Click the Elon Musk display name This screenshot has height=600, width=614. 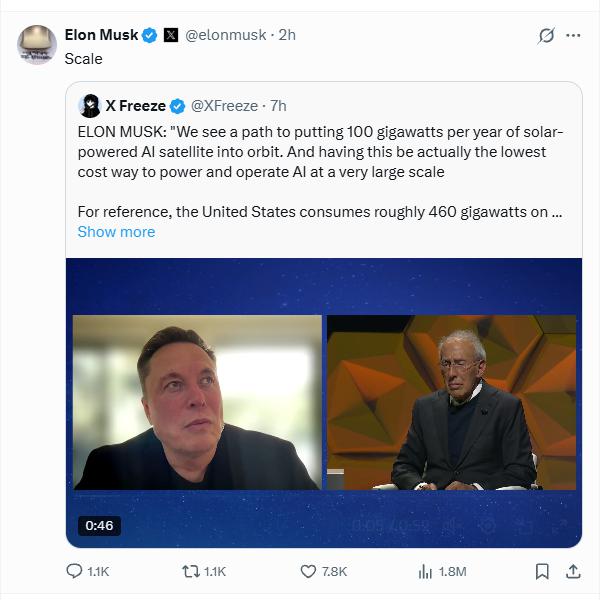click(101, 35)
